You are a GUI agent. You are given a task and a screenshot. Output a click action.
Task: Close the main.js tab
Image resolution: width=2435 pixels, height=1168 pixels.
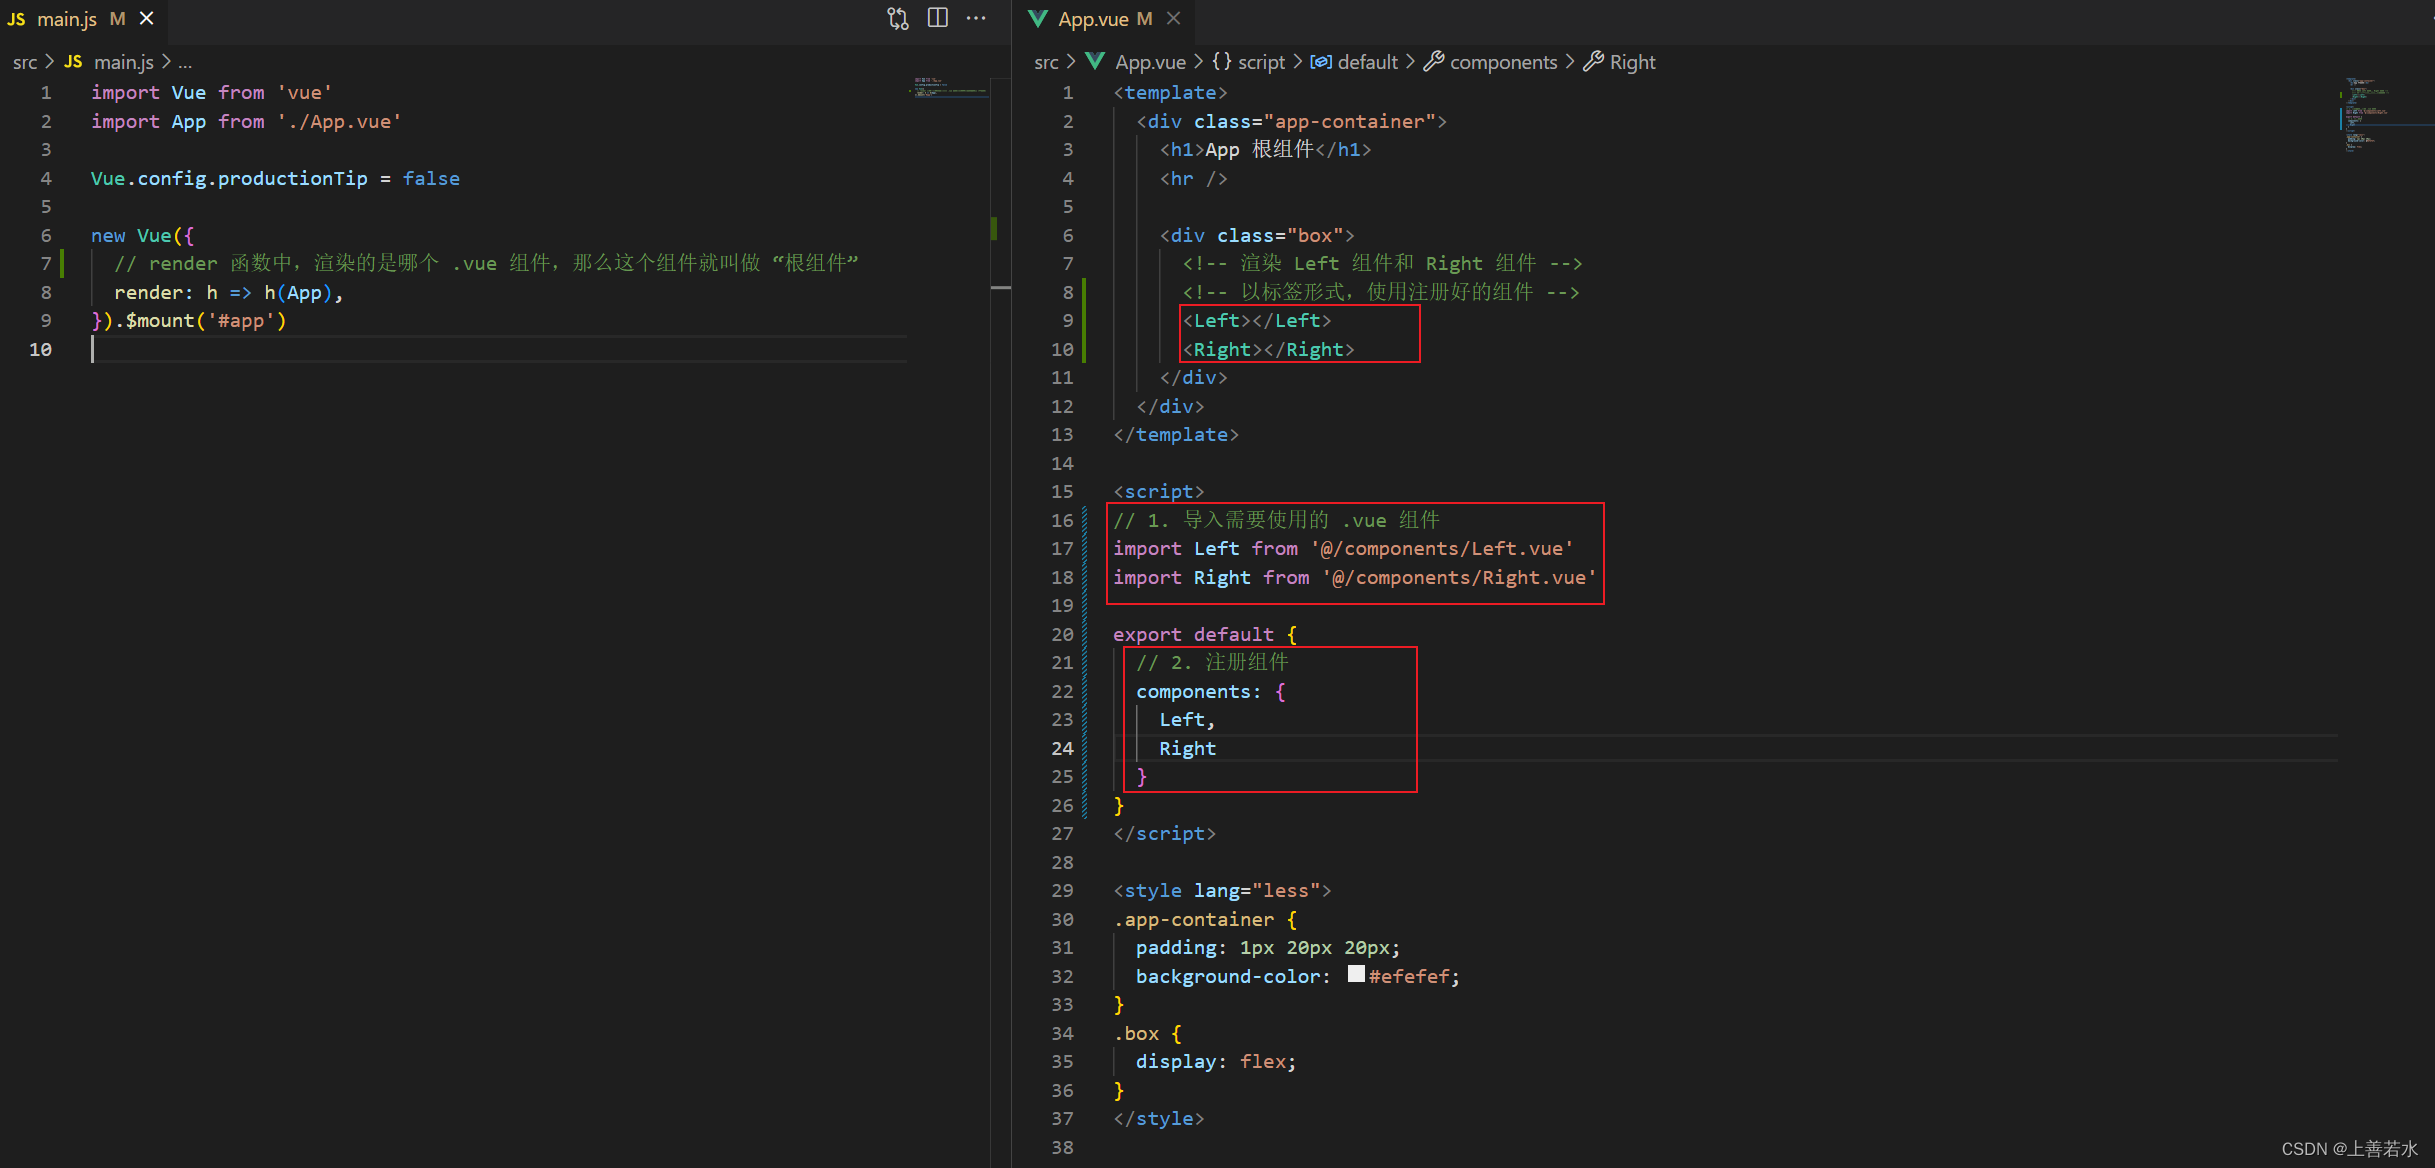[147, 18]
